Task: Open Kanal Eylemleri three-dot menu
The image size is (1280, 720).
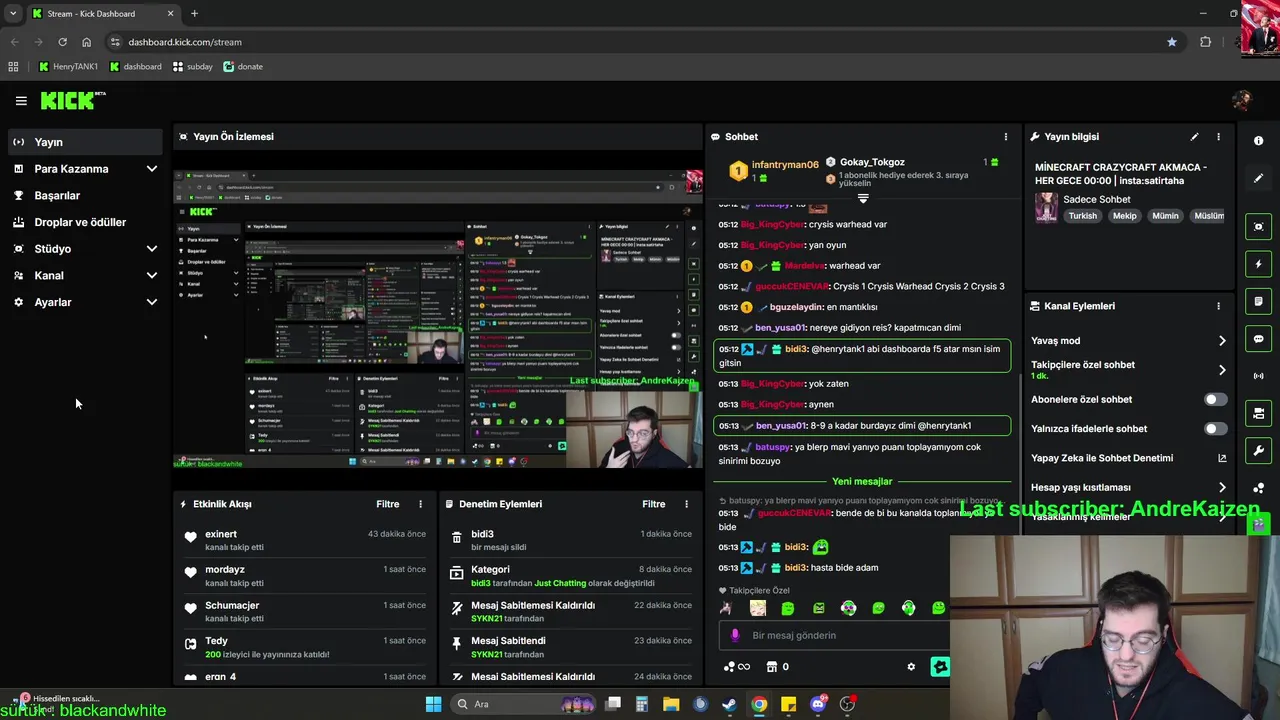Action: tap(1218, 306)
